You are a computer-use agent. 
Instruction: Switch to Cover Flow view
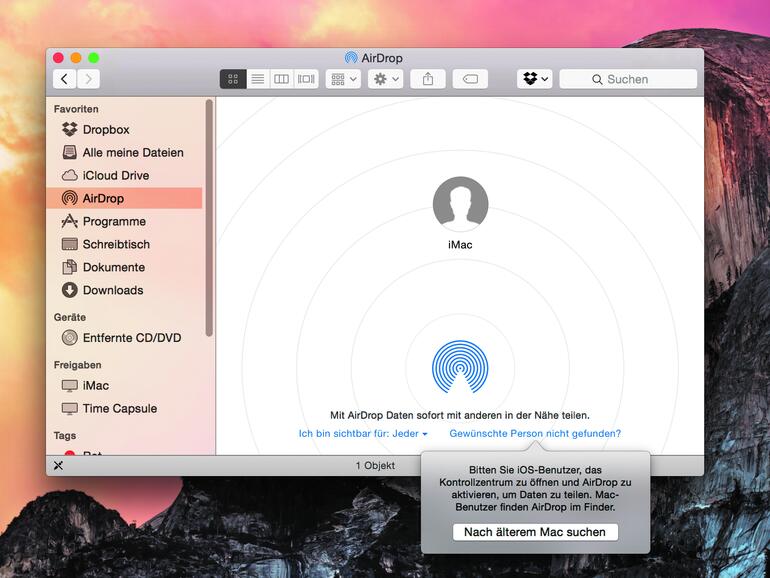(306, 79)
